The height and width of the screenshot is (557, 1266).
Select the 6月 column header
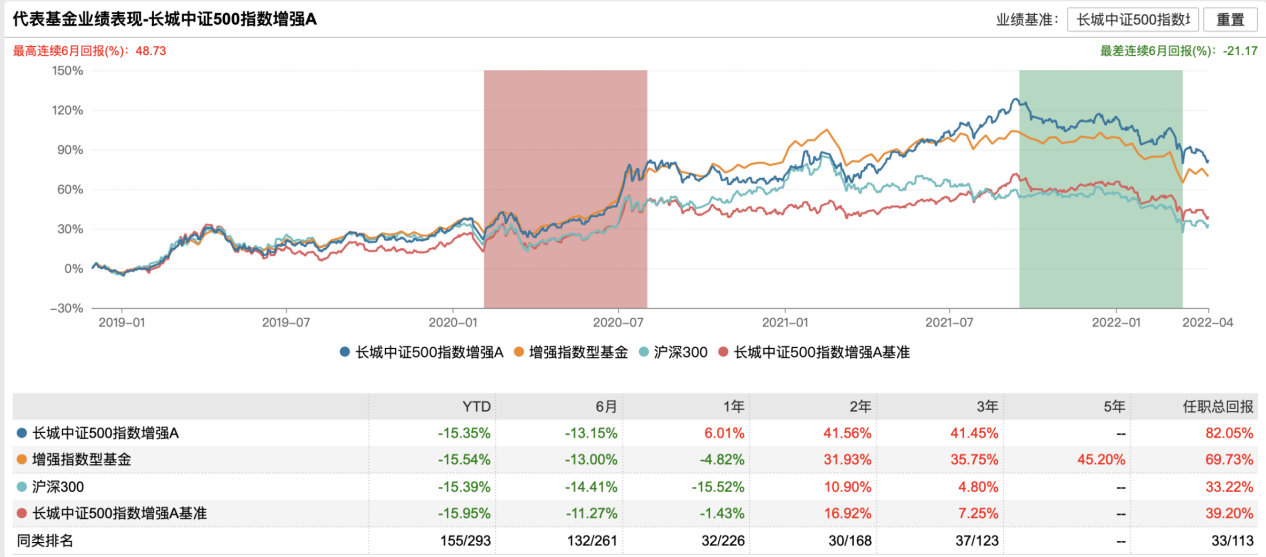tap(604, 406)
